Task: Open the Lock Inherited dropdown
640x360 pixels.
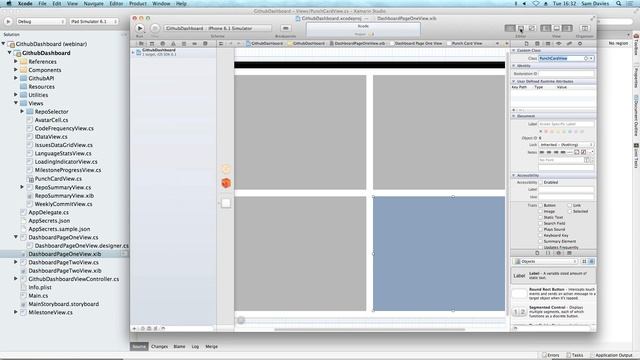Action: coord(566,145)
